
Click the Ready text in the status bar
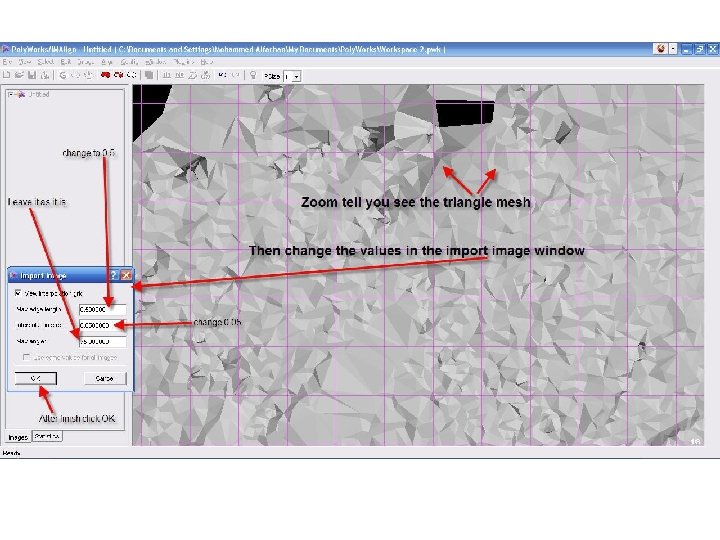11,453
